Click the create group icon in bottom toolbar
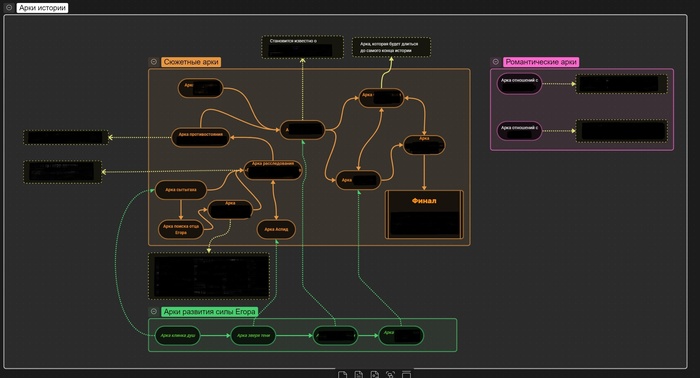 [x=406, y=374]
